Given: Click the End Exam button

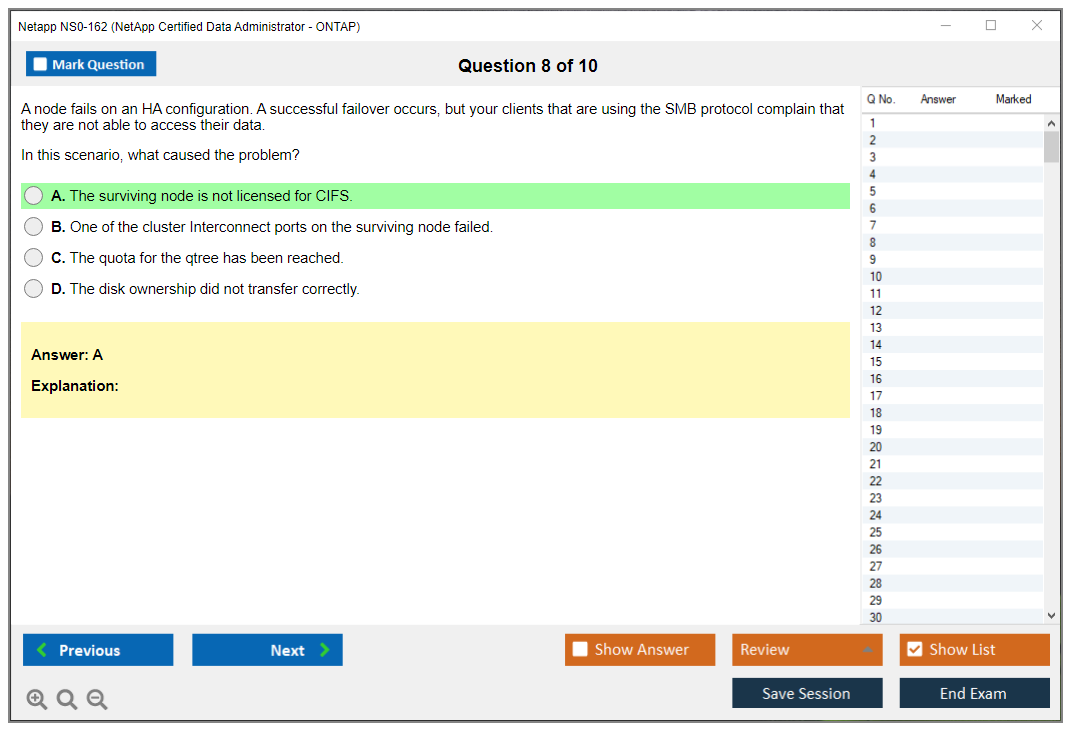Looking at the screenshot, I should tap(974, 693).
